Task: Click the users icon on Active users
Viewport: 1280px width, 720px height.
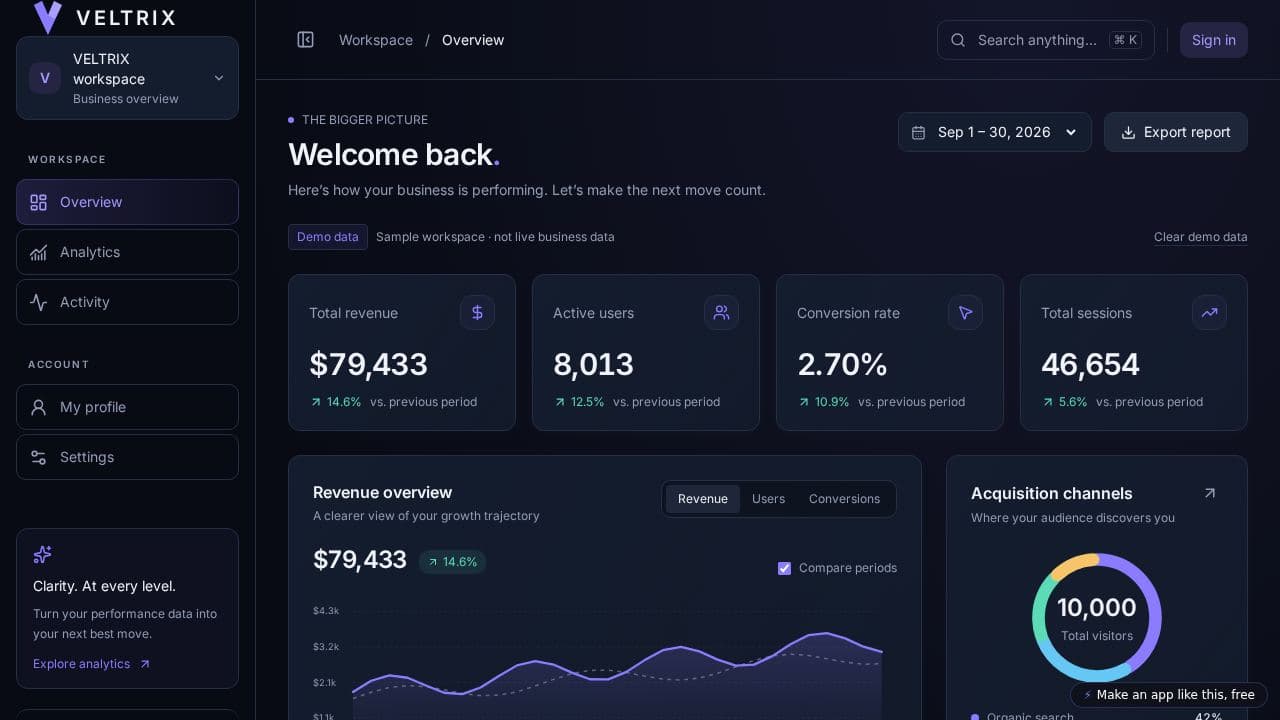Action: pos(721,313)
